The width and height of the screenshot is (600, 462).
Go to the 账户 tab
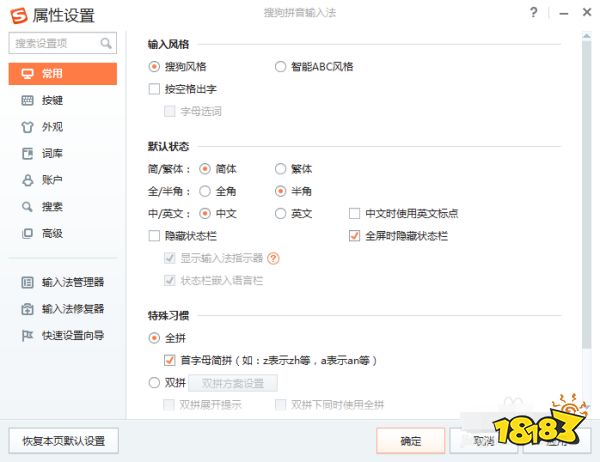click(x=63, y=180)
